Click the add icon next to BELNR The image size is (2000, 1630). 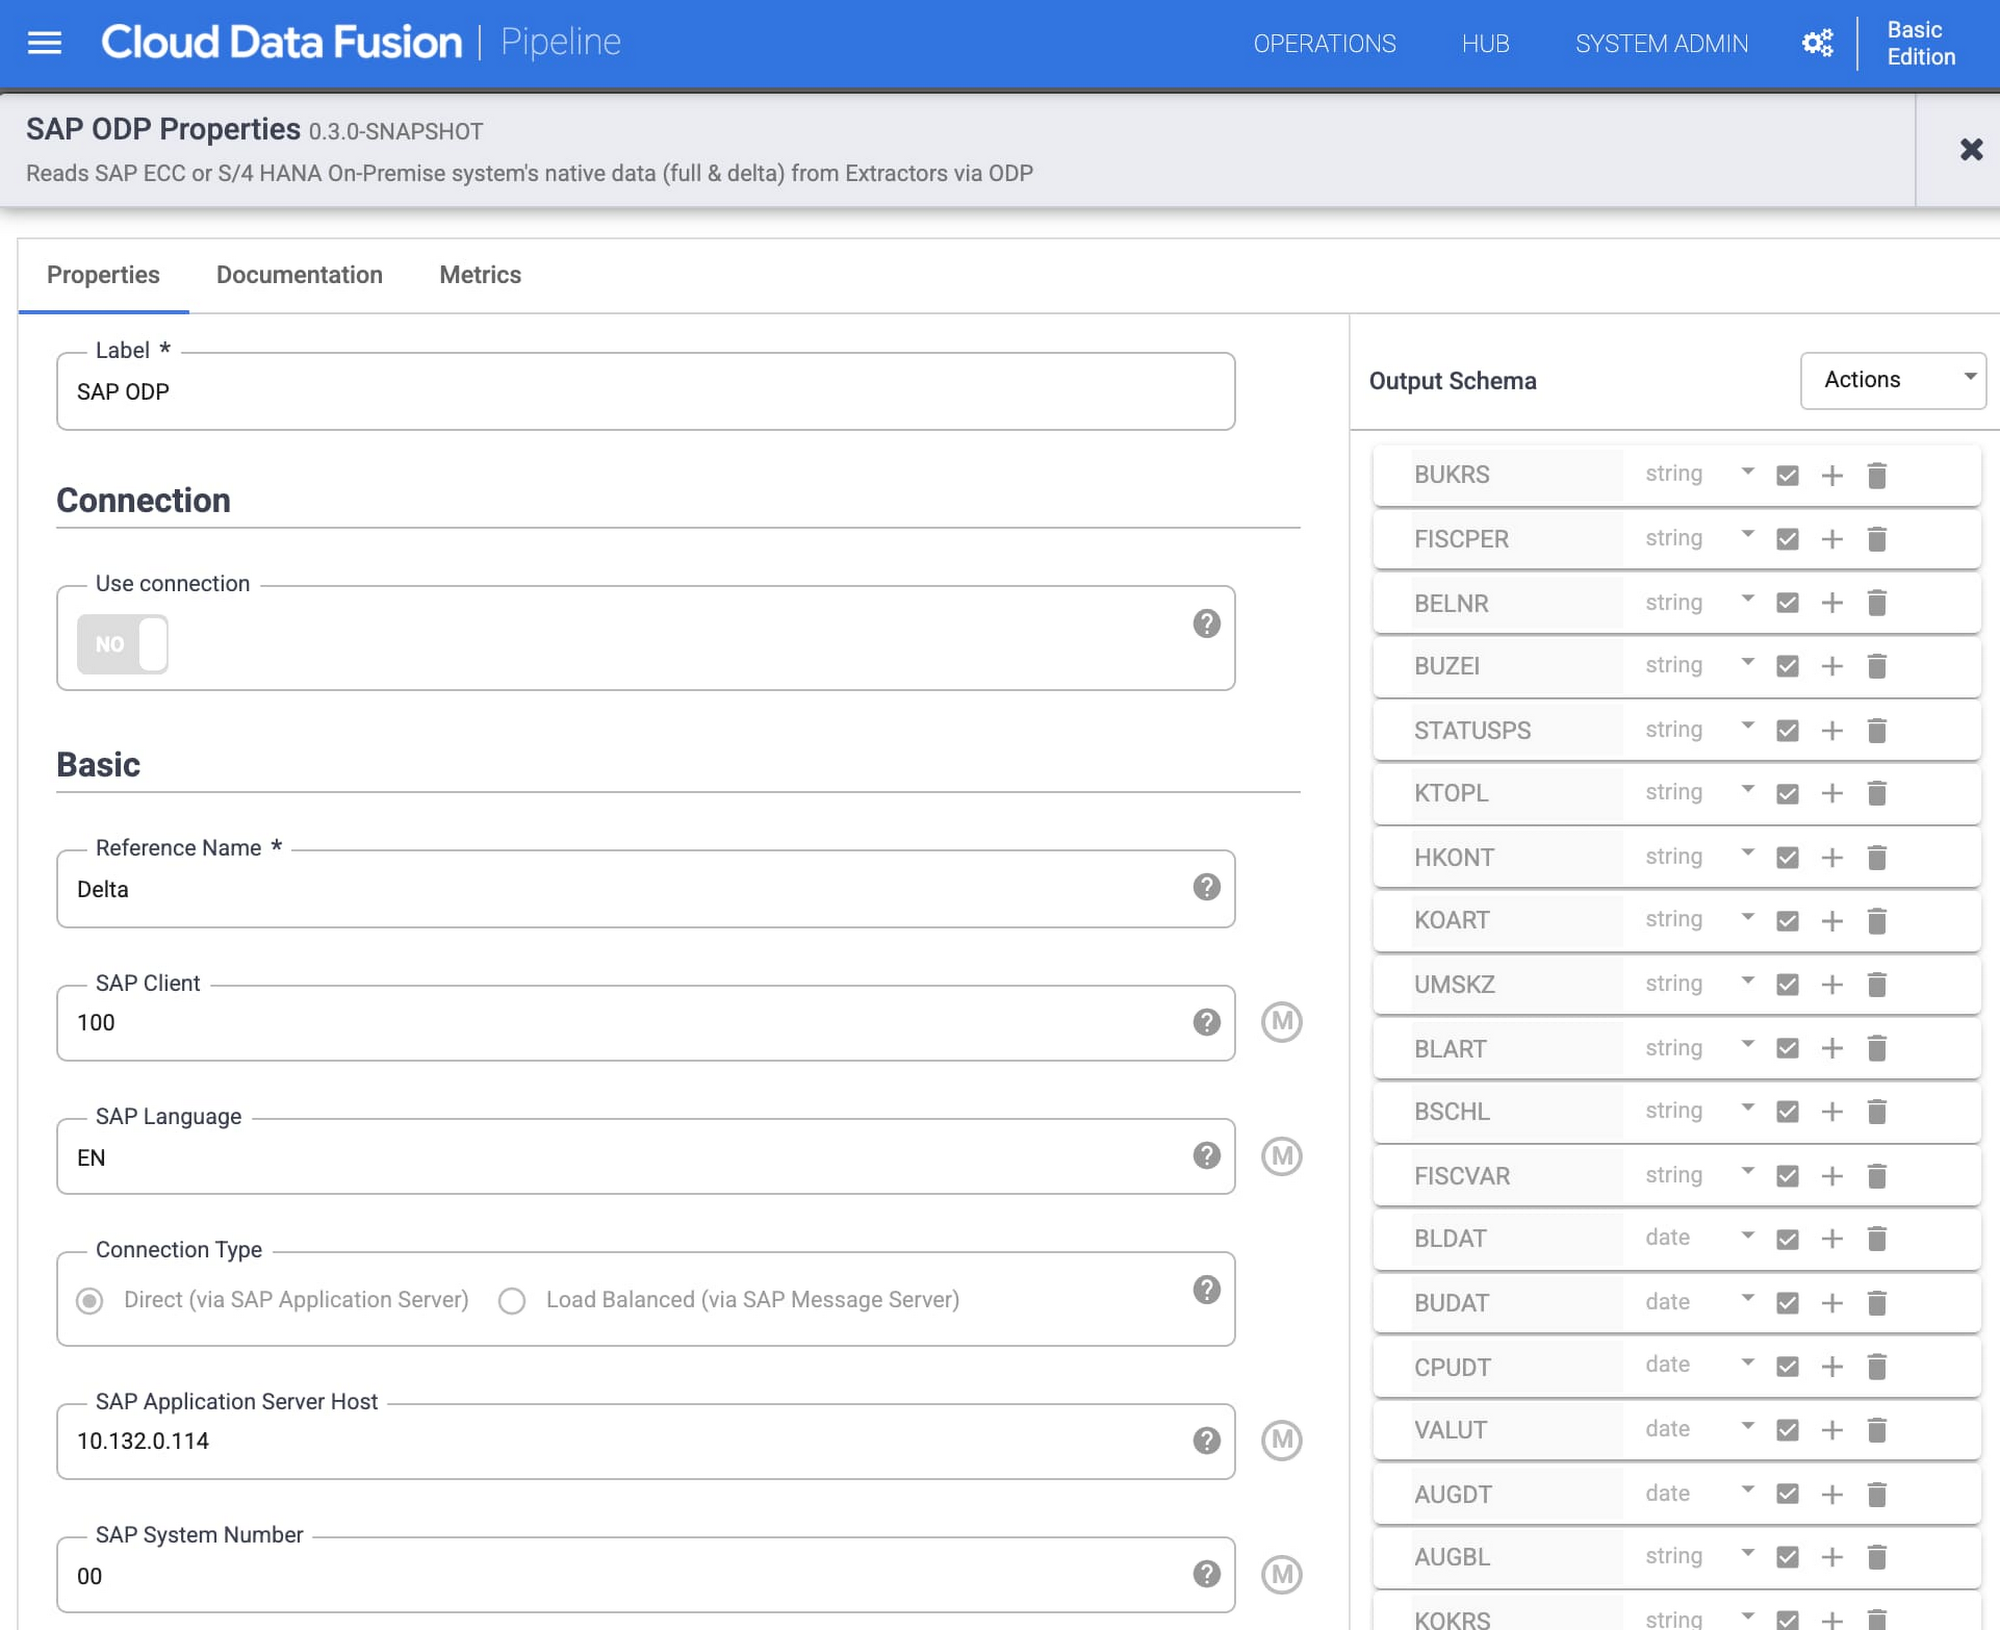coord(1831,601)
